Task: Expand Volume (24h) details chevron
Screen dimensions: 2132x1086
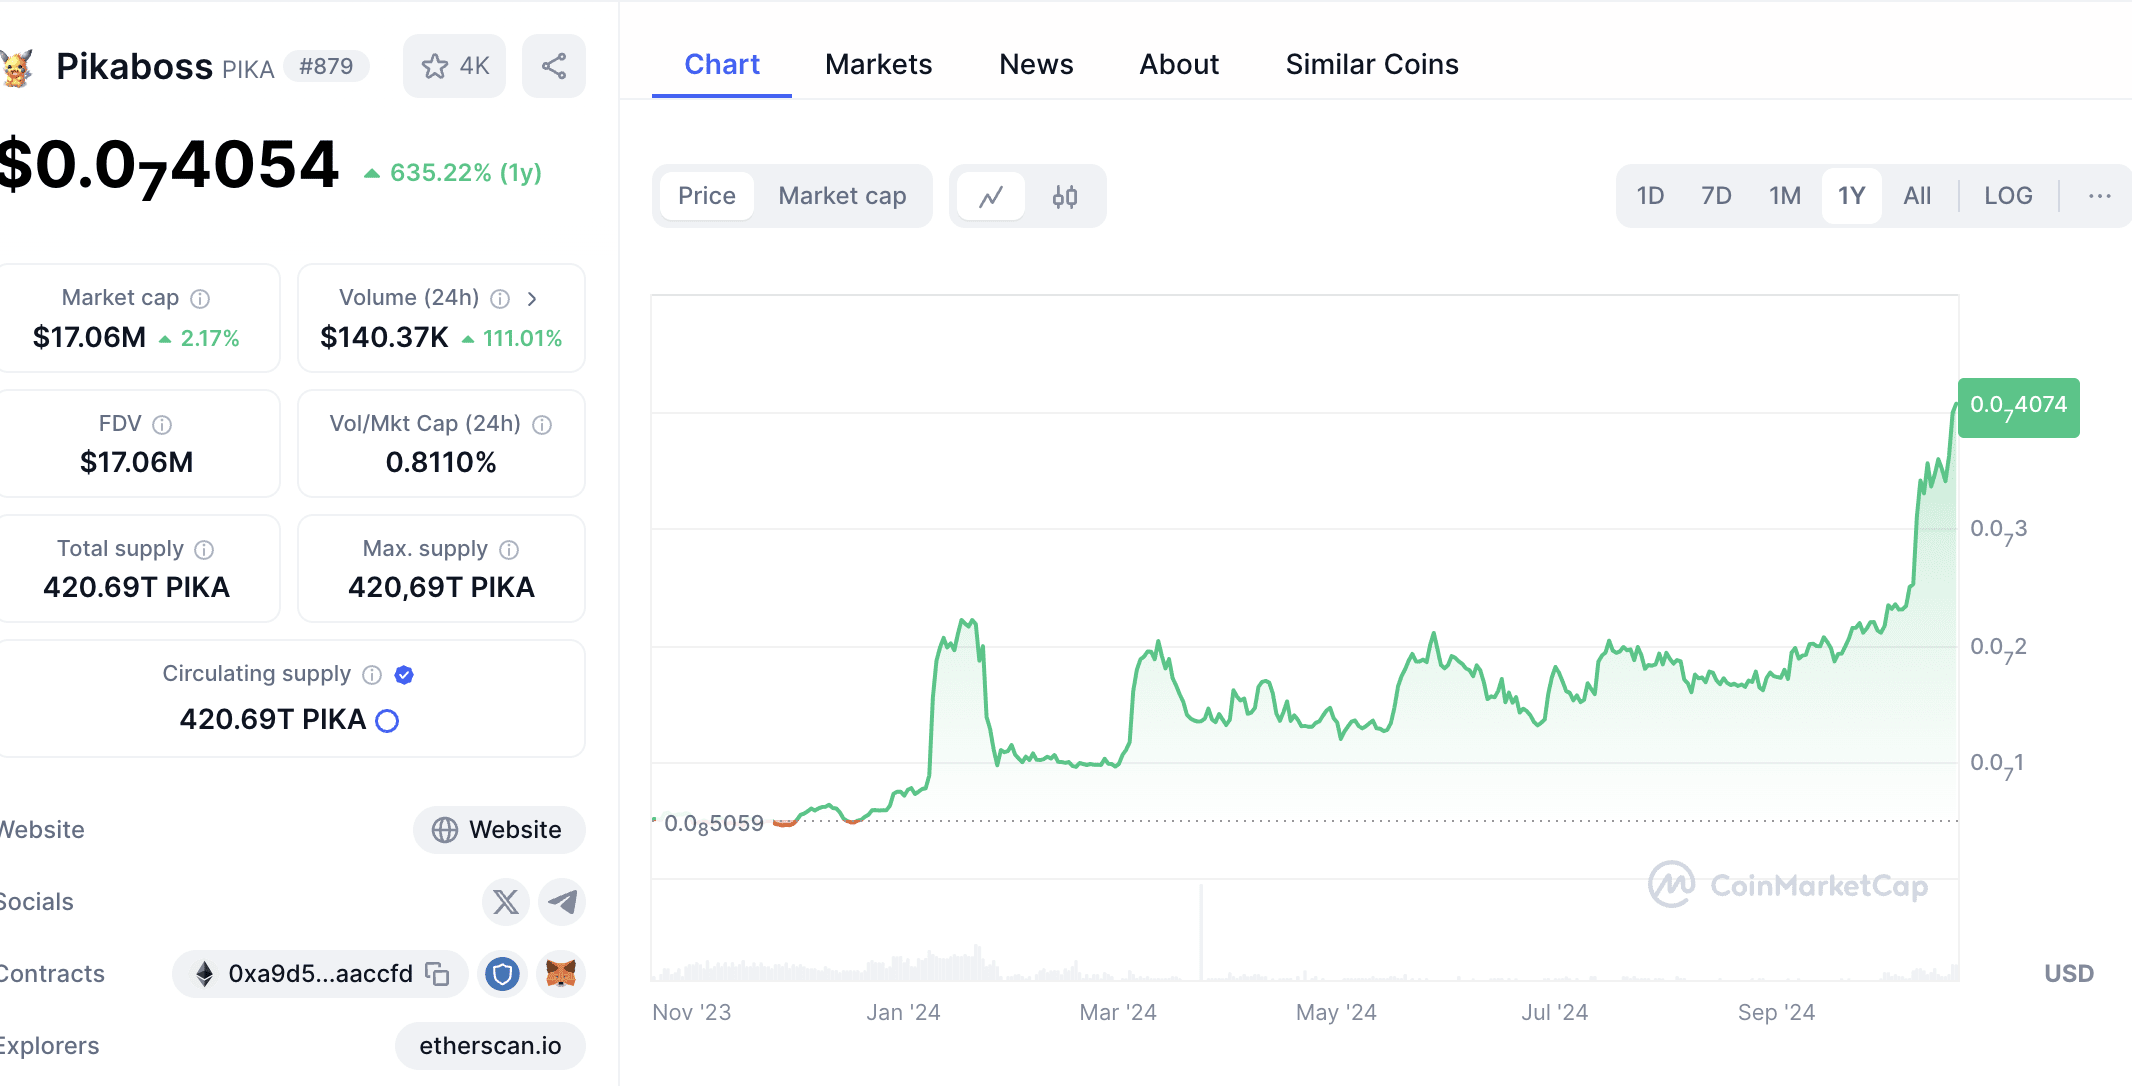Action: coord(532,298)
